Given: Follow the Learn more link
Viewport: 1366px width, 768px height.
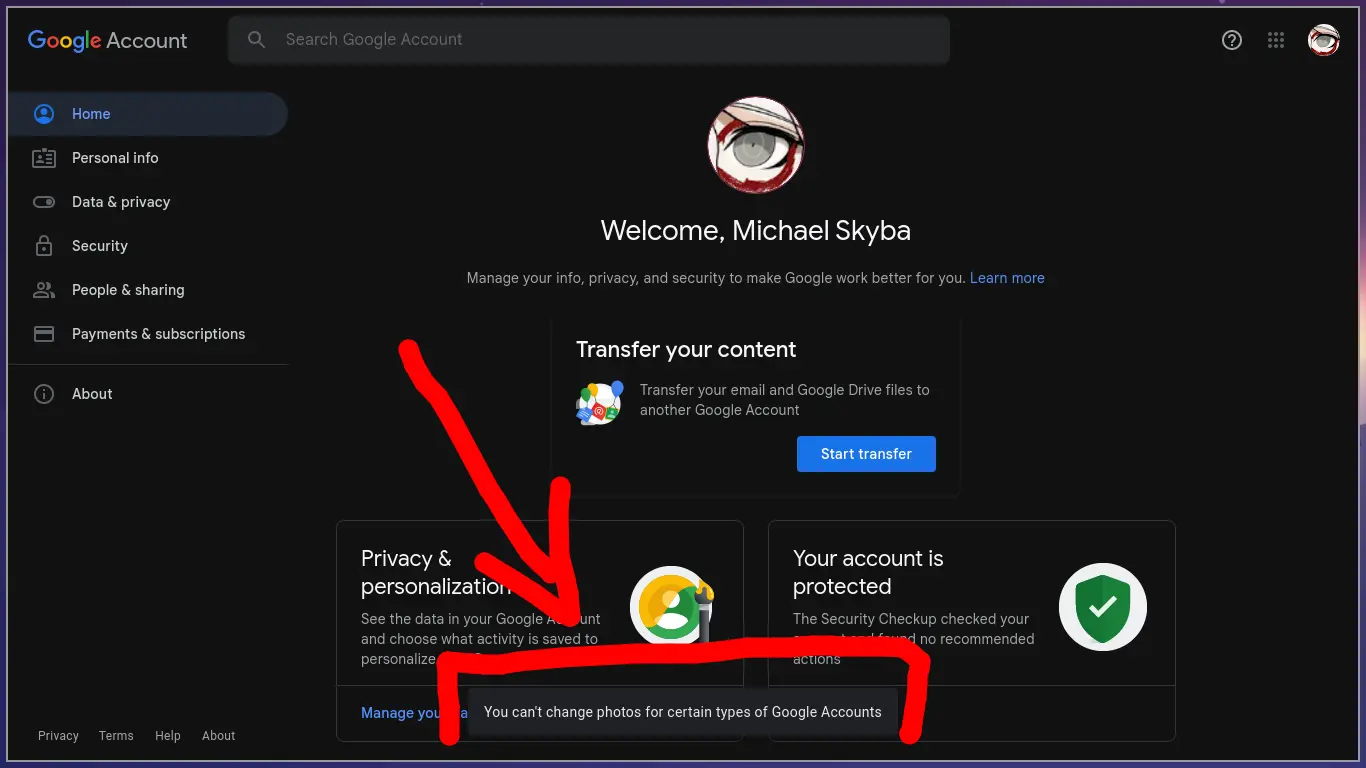Looking at the screenshot, I should (x=1007, y=278).
